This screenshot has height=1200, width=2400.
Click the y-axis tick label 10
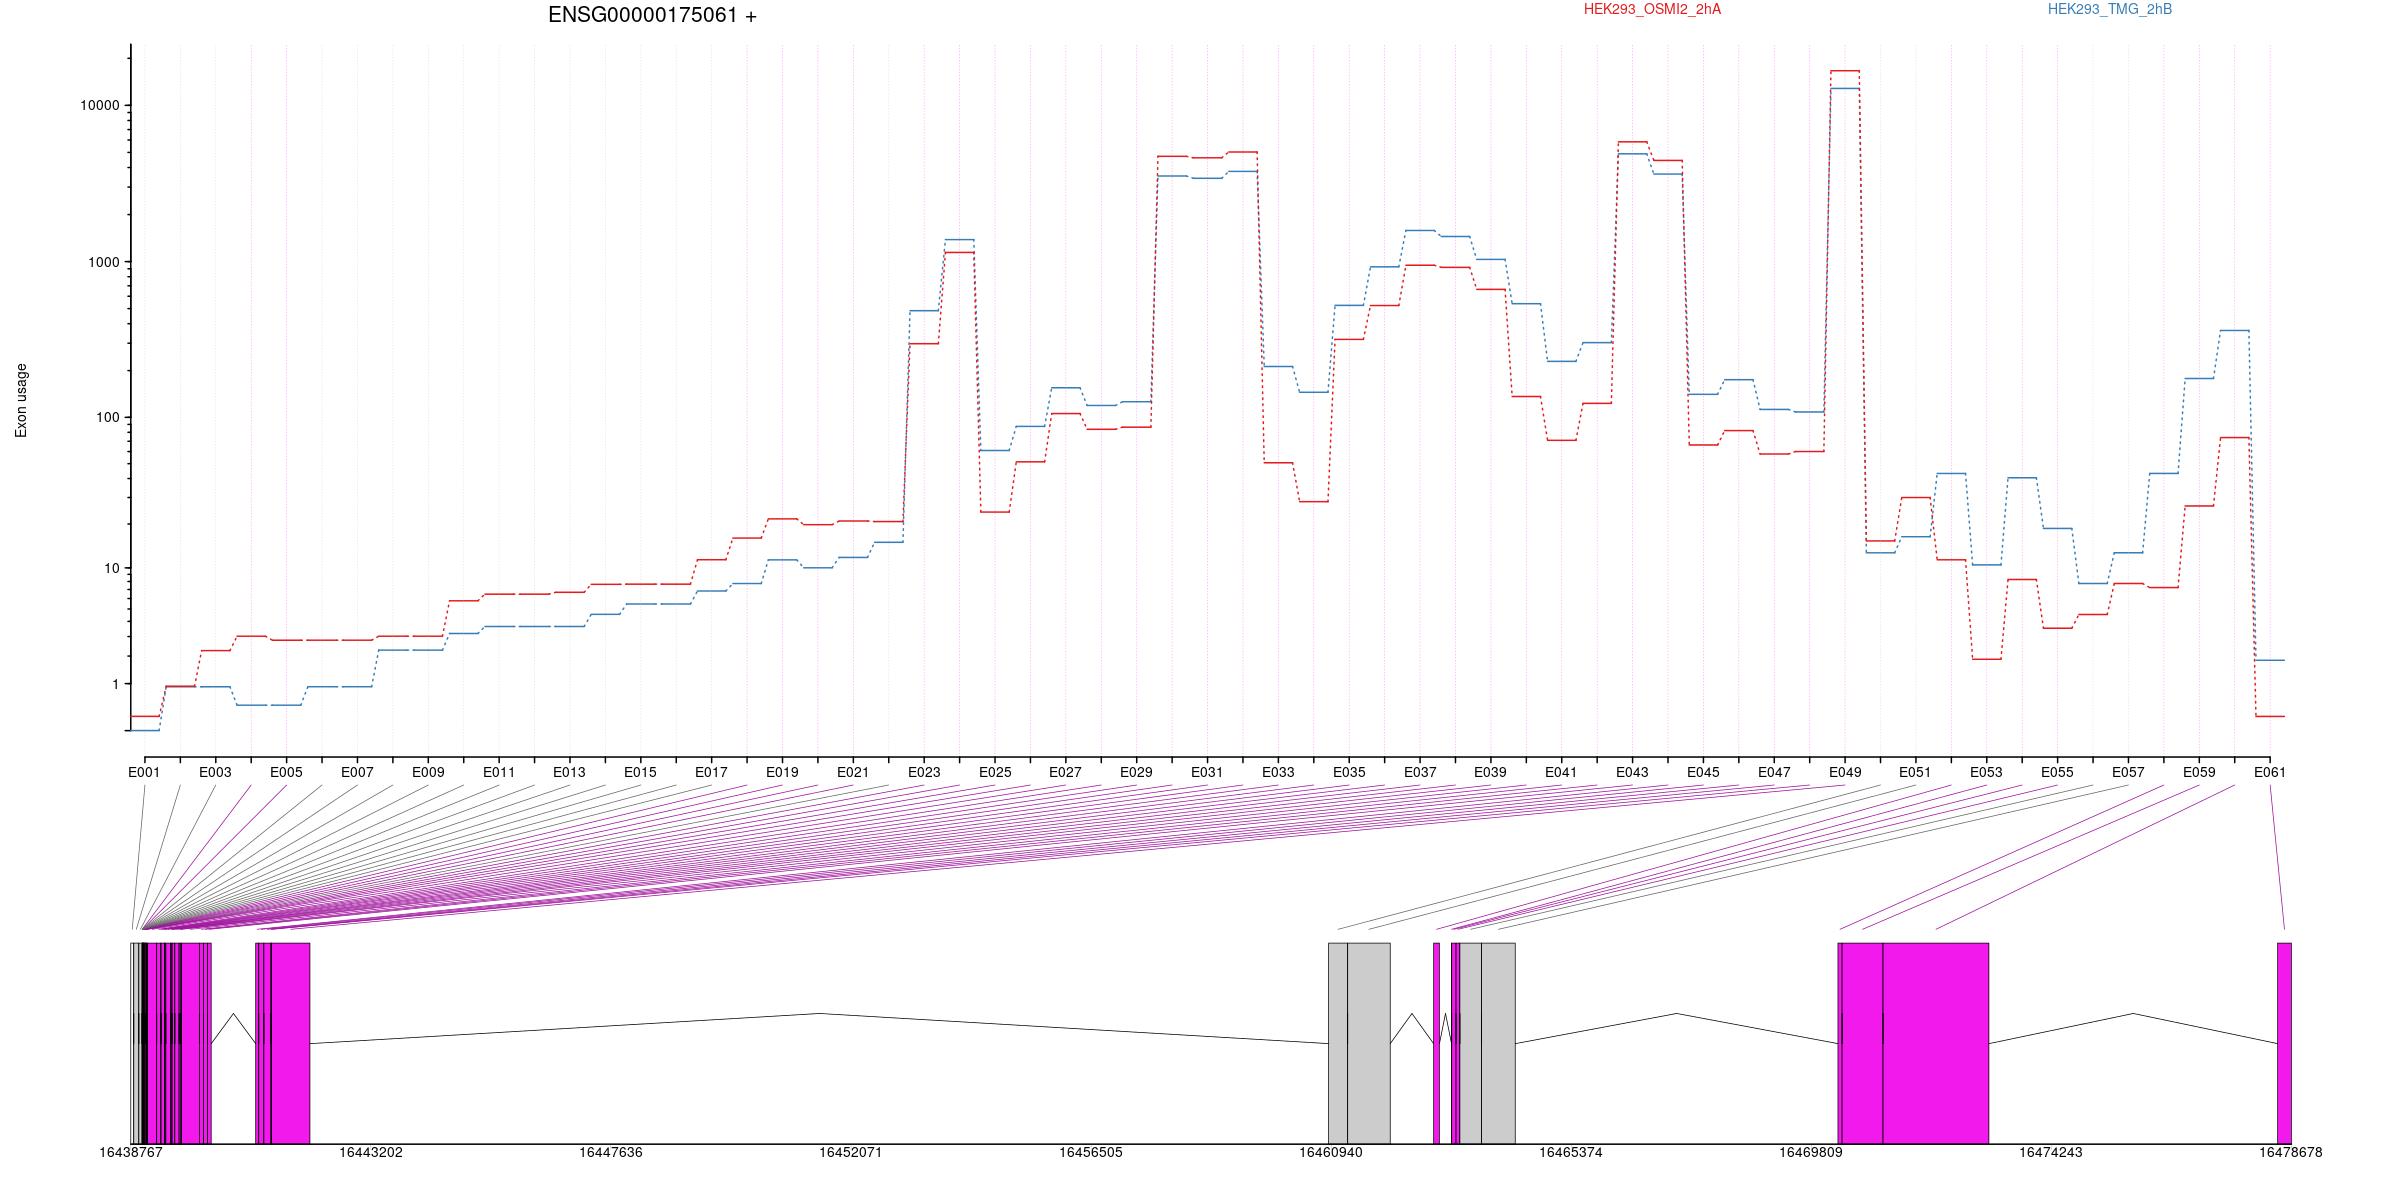click(x=112, y=568)
